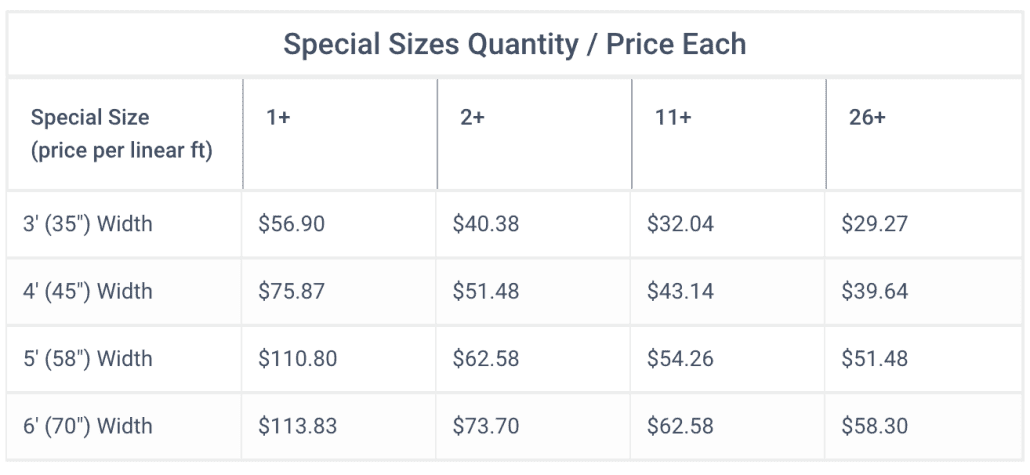1030x475 pixels.
Task: Click the $54.26 price cell
Action: coord(680,359)
